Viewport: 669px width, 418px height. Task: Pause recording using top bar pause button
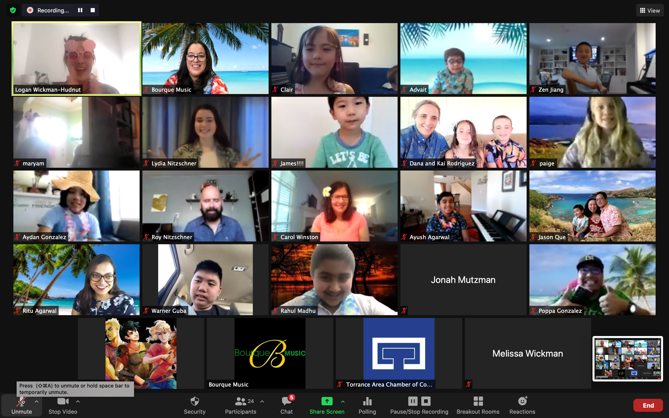point(80,10)
